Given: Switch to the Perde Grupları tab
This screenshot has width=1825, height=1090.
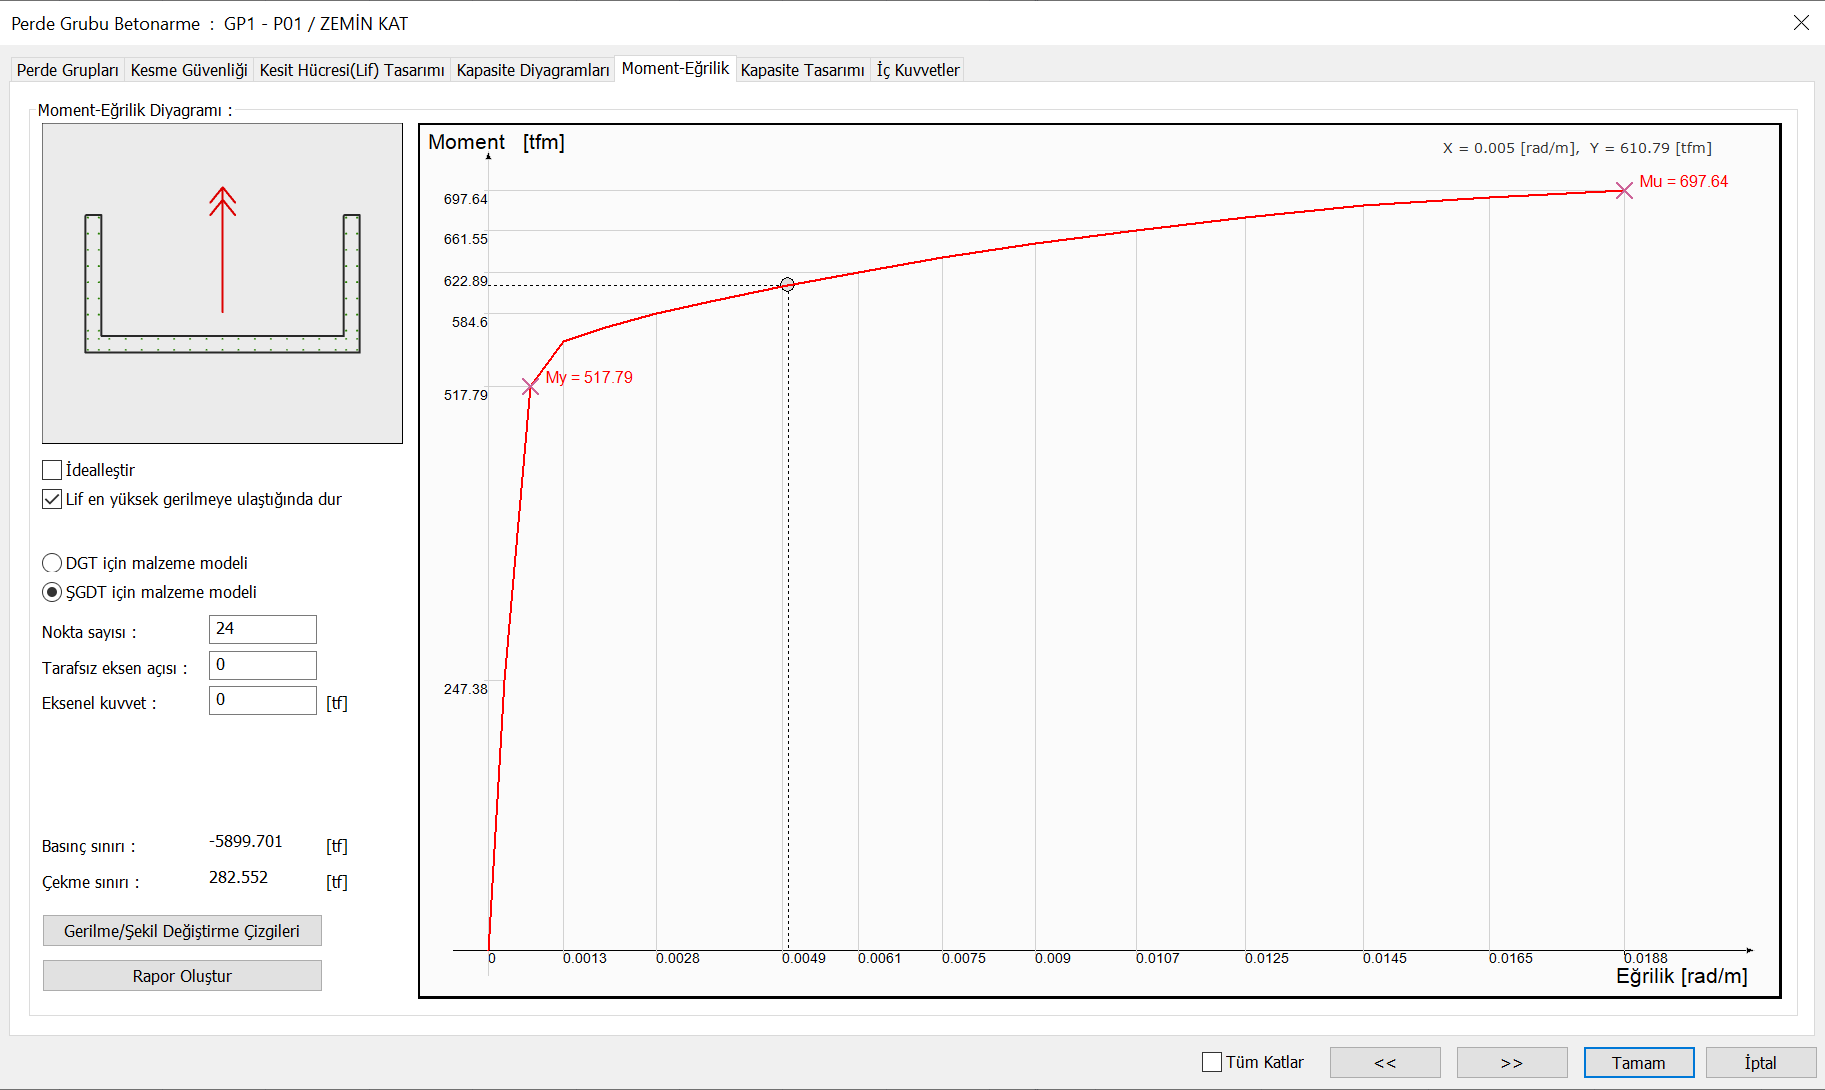Looking at the screenshot, I should click(67, 70).
